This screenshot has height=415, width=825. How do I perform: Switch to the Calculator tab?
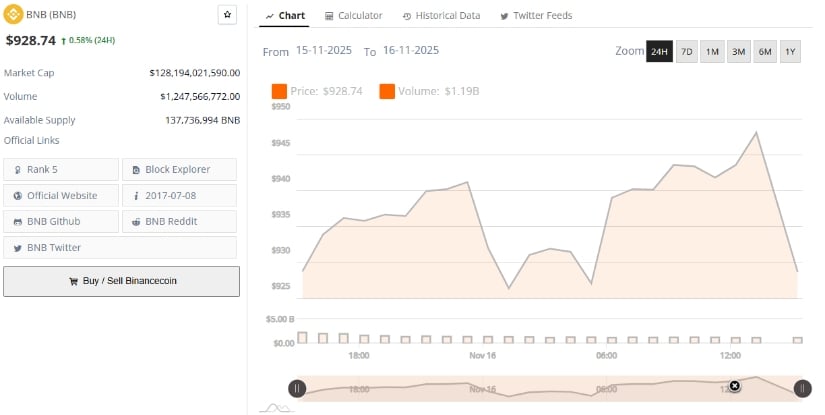tap(352, 16)
